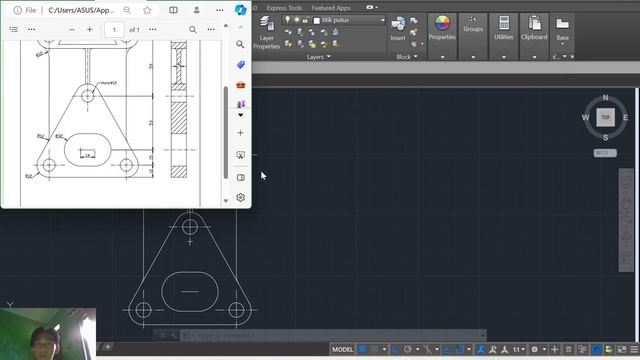This screenshot has width=640, height=360.
Task: Click the MODEL space button in status bar
Action: pos(342,349)
